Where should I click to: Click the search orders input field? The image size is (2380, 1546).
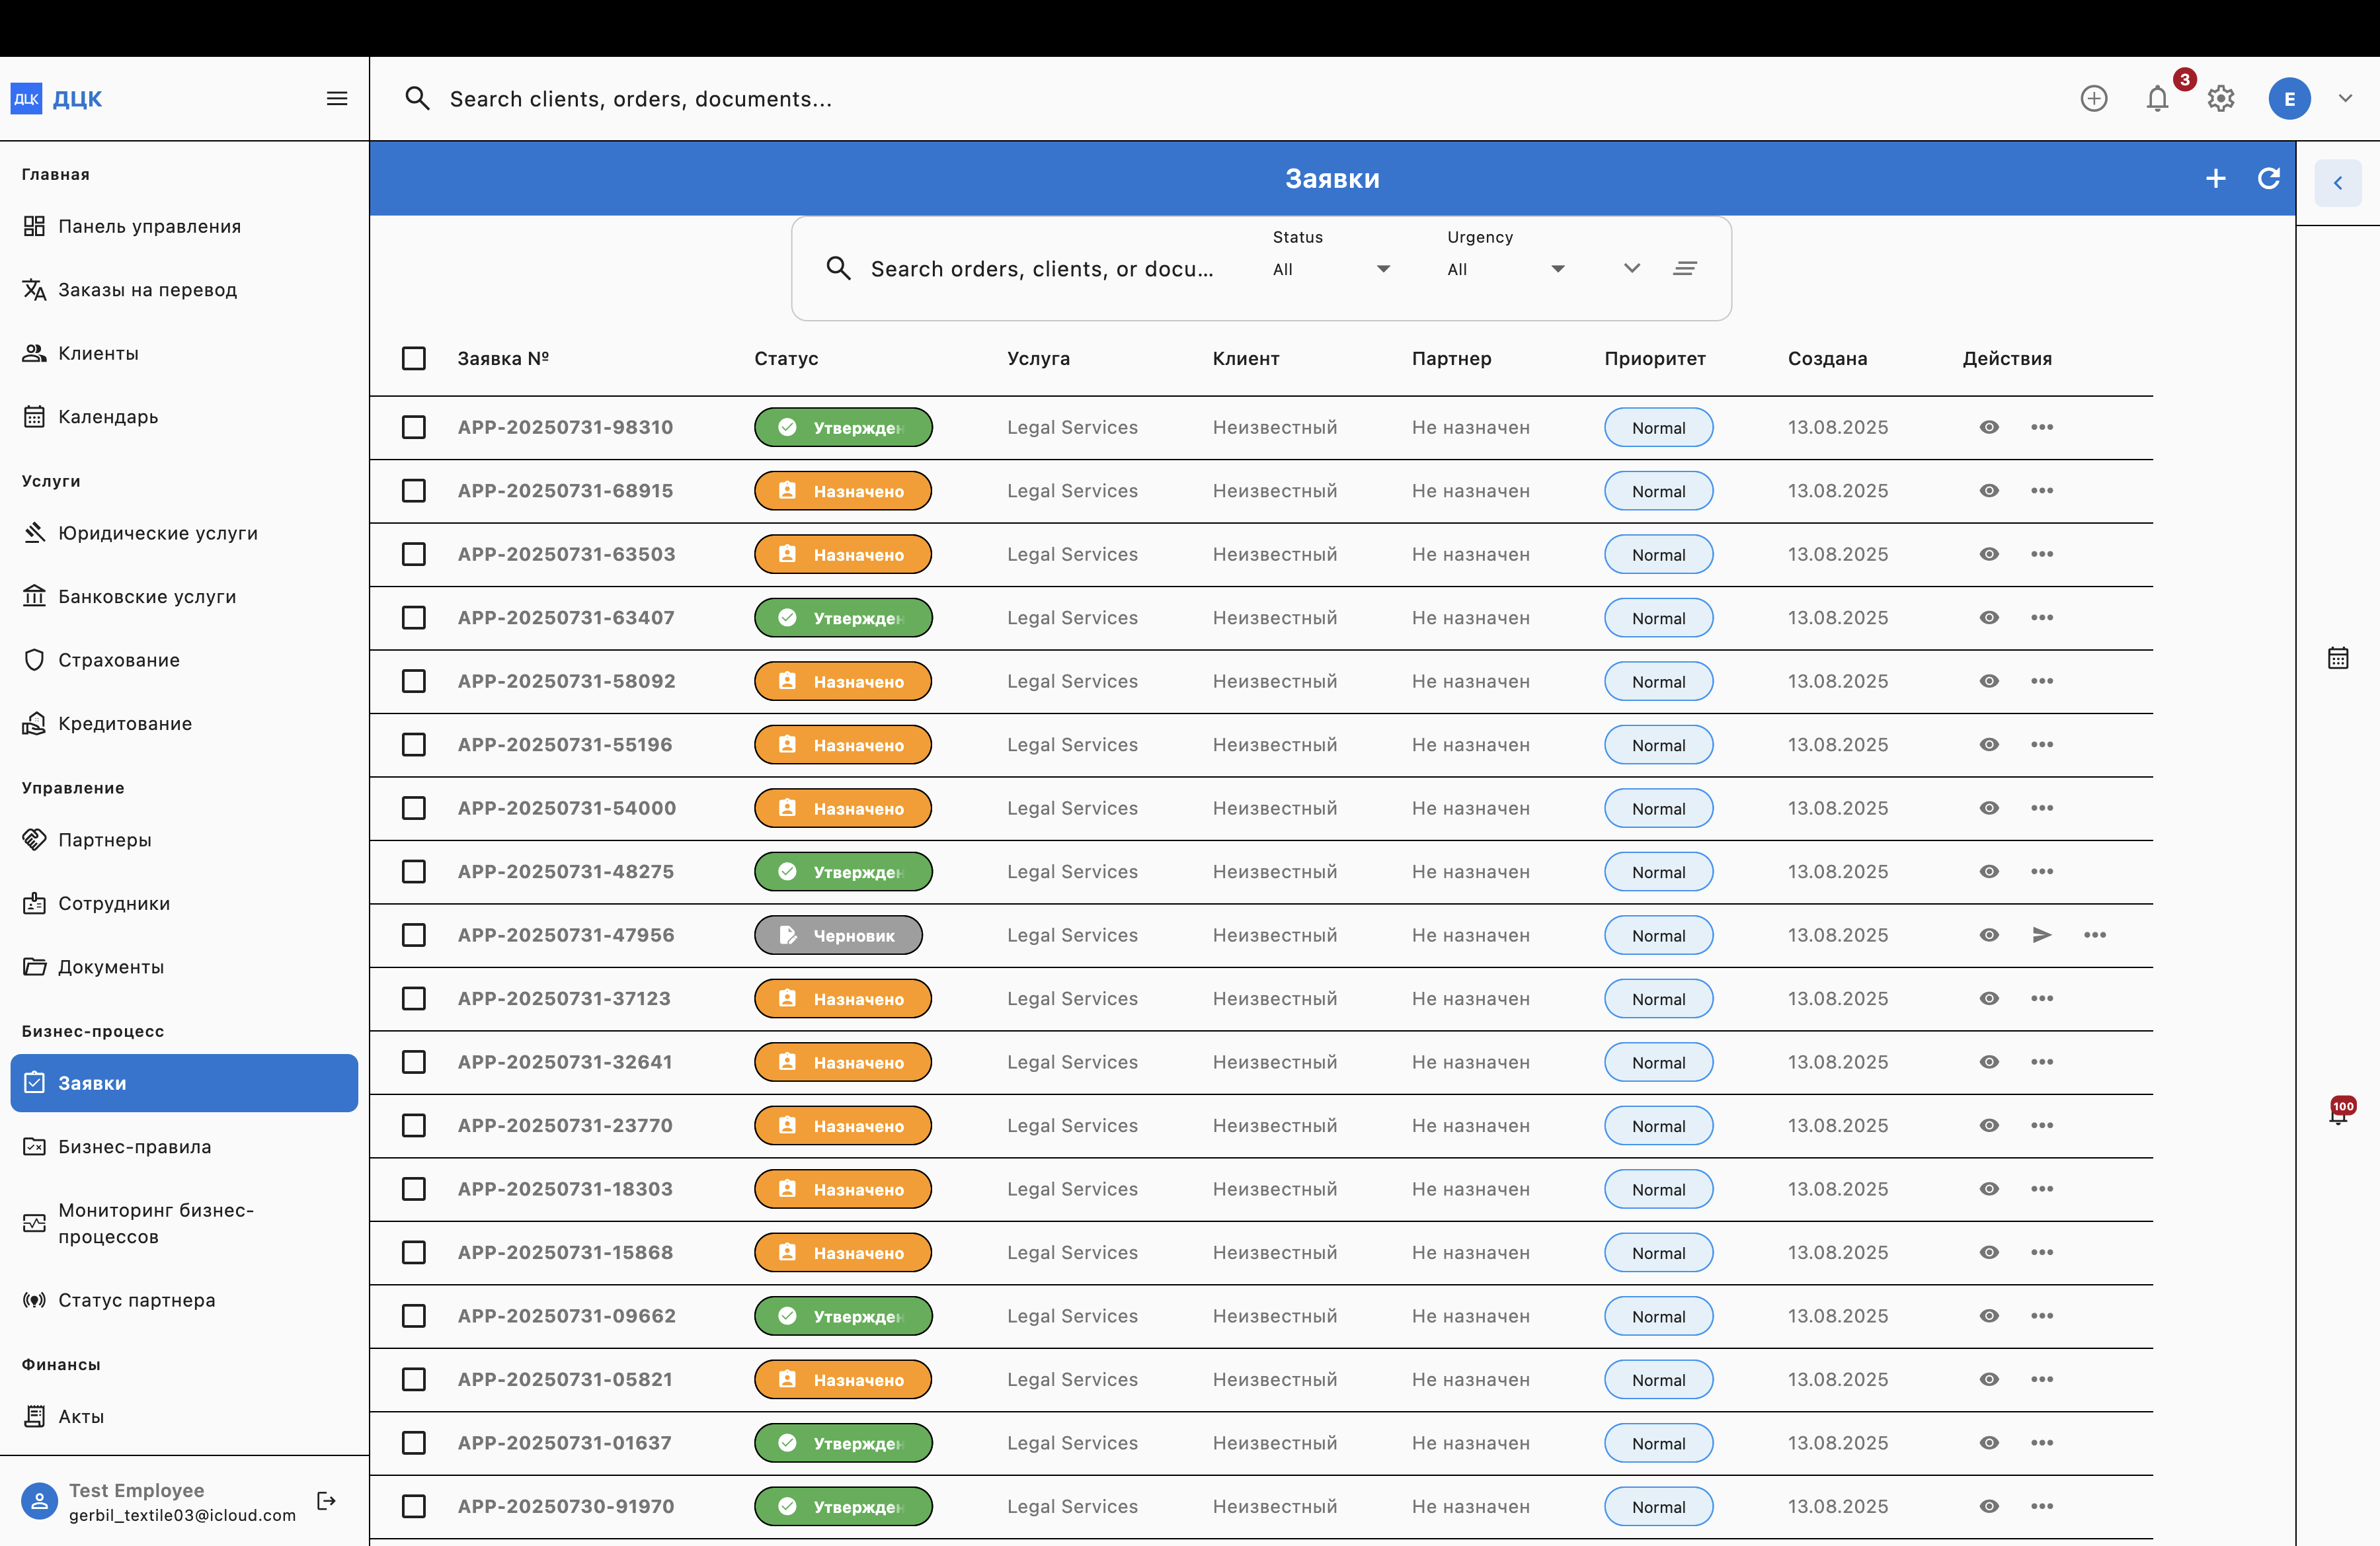[1040, 268]
